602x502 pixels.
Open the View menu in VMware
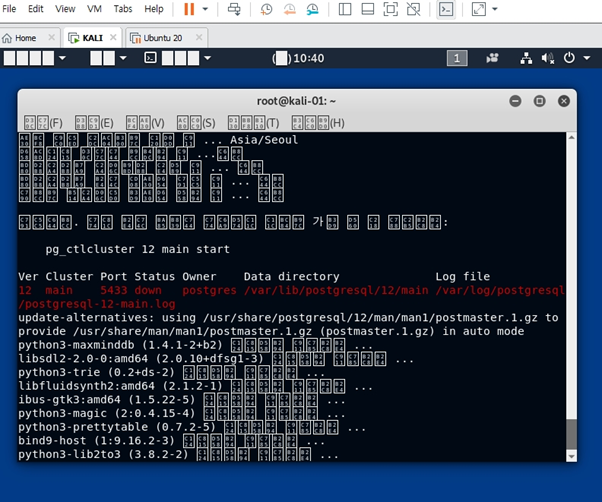coord(65,9)
